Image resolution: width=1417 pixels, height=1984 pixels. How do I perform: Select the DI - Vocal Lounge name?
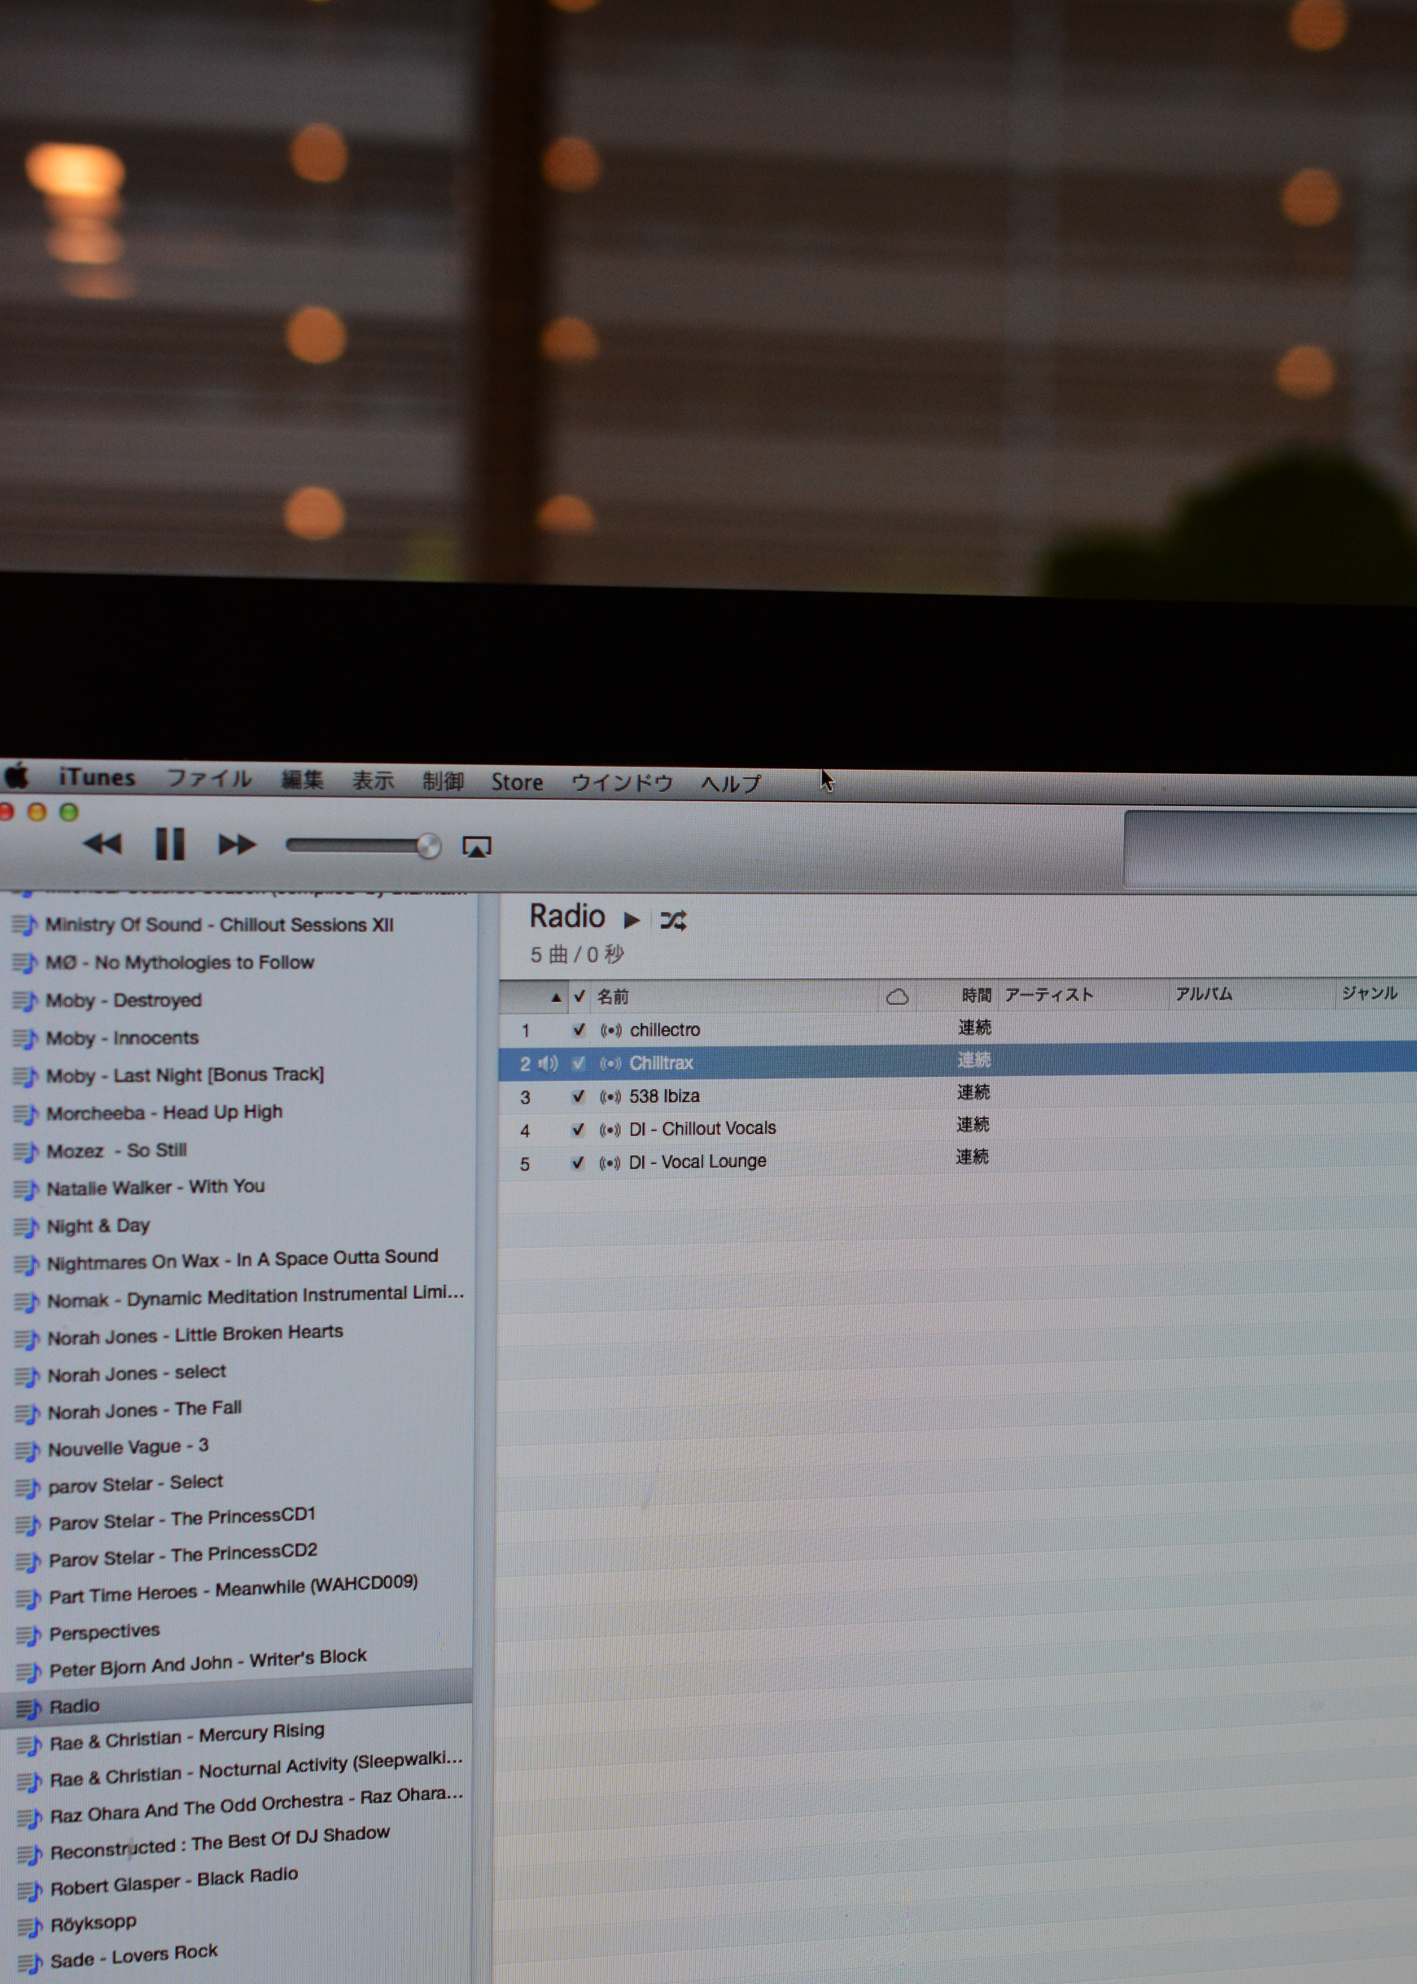coord(697,1161)
